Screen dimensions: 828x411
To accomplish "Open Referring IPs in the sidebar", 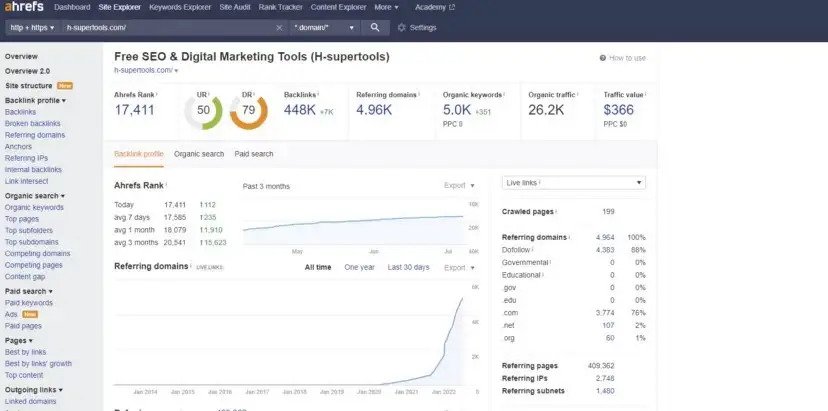I will point(26,158).
